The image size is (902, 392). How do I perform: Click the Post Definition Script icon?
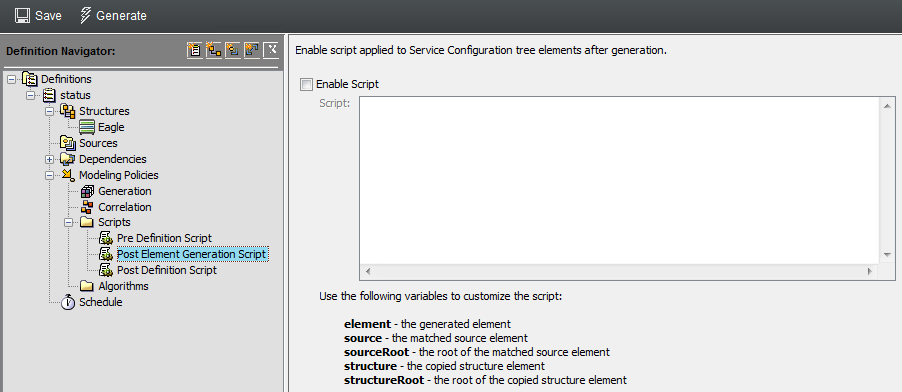tap(106, 270)
